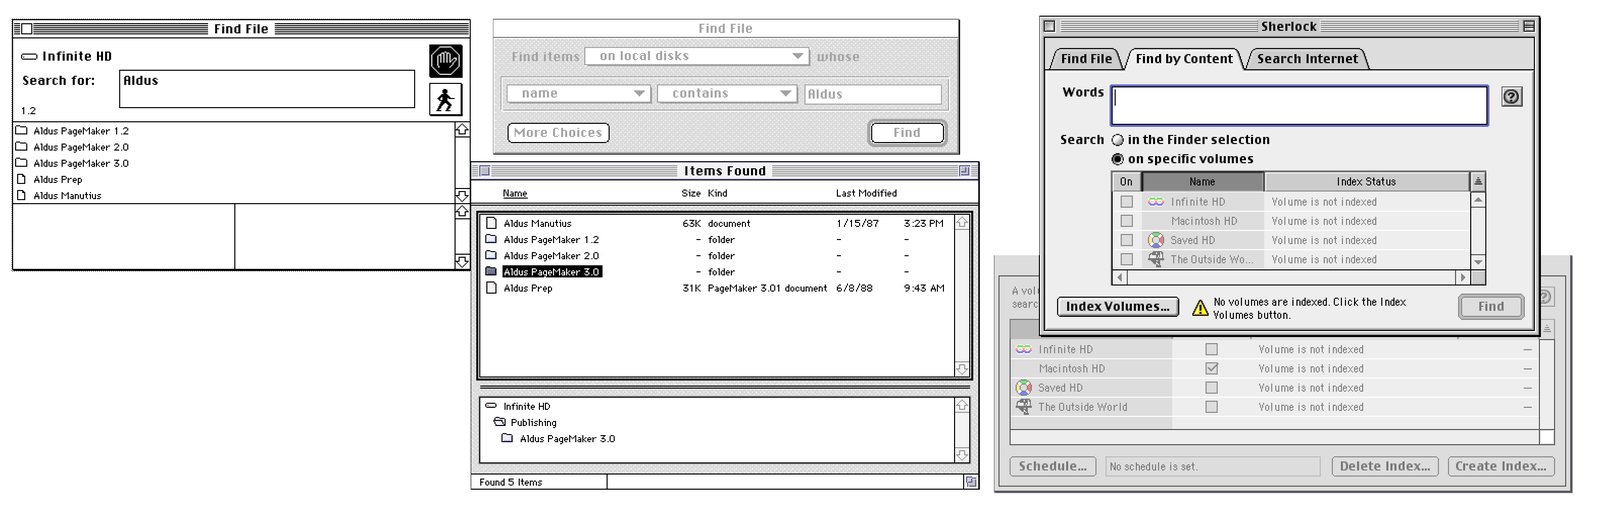The height and width of the screenshot is (520, 1599).
Task: Check the Infinite HD checkbox in Sherlock's volume list
Action: 1127,202
